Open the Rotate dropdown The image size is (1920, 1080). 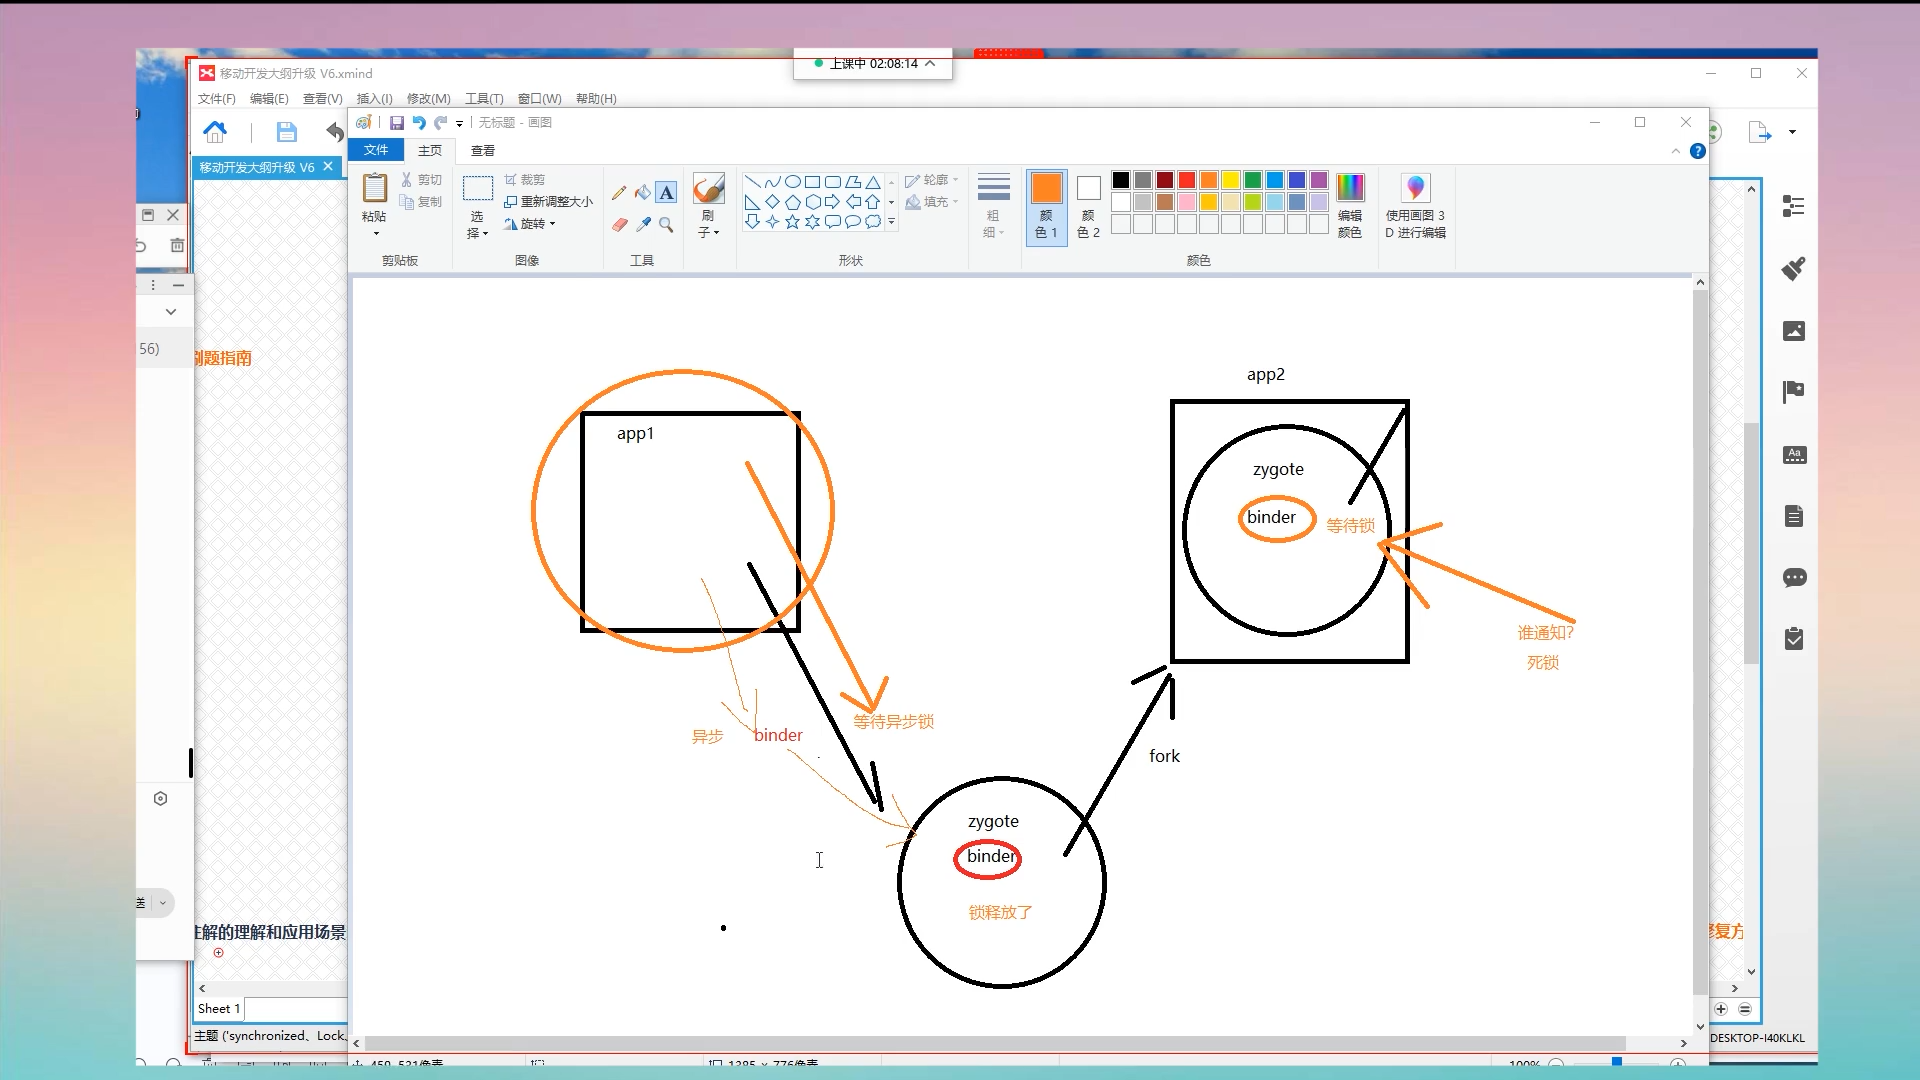(x=532, y=224)
